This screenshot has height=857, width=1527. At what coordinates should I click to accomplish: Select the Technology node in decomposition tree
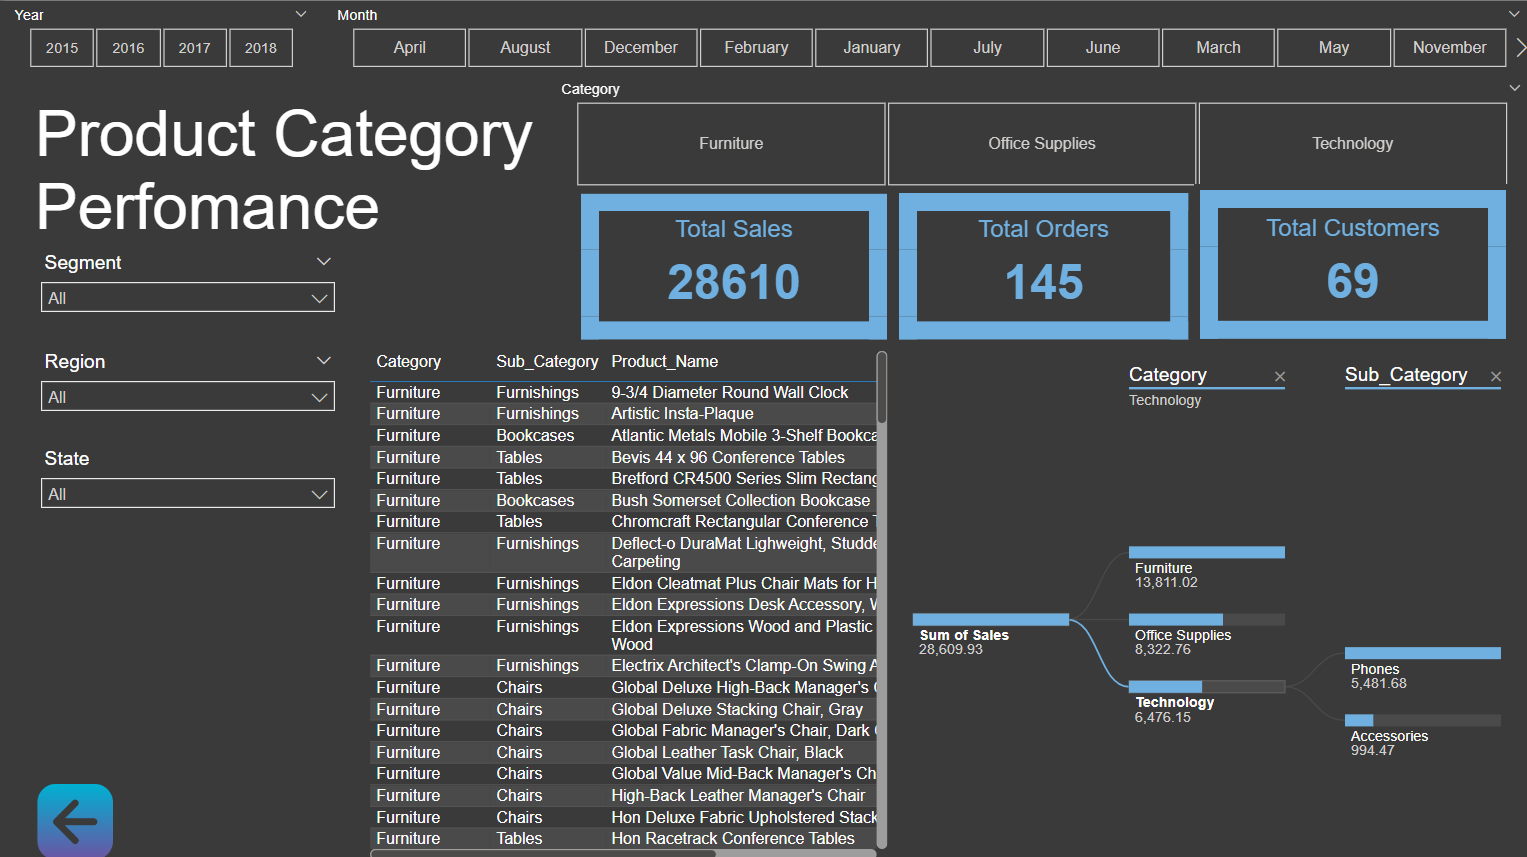[1207, 687]
